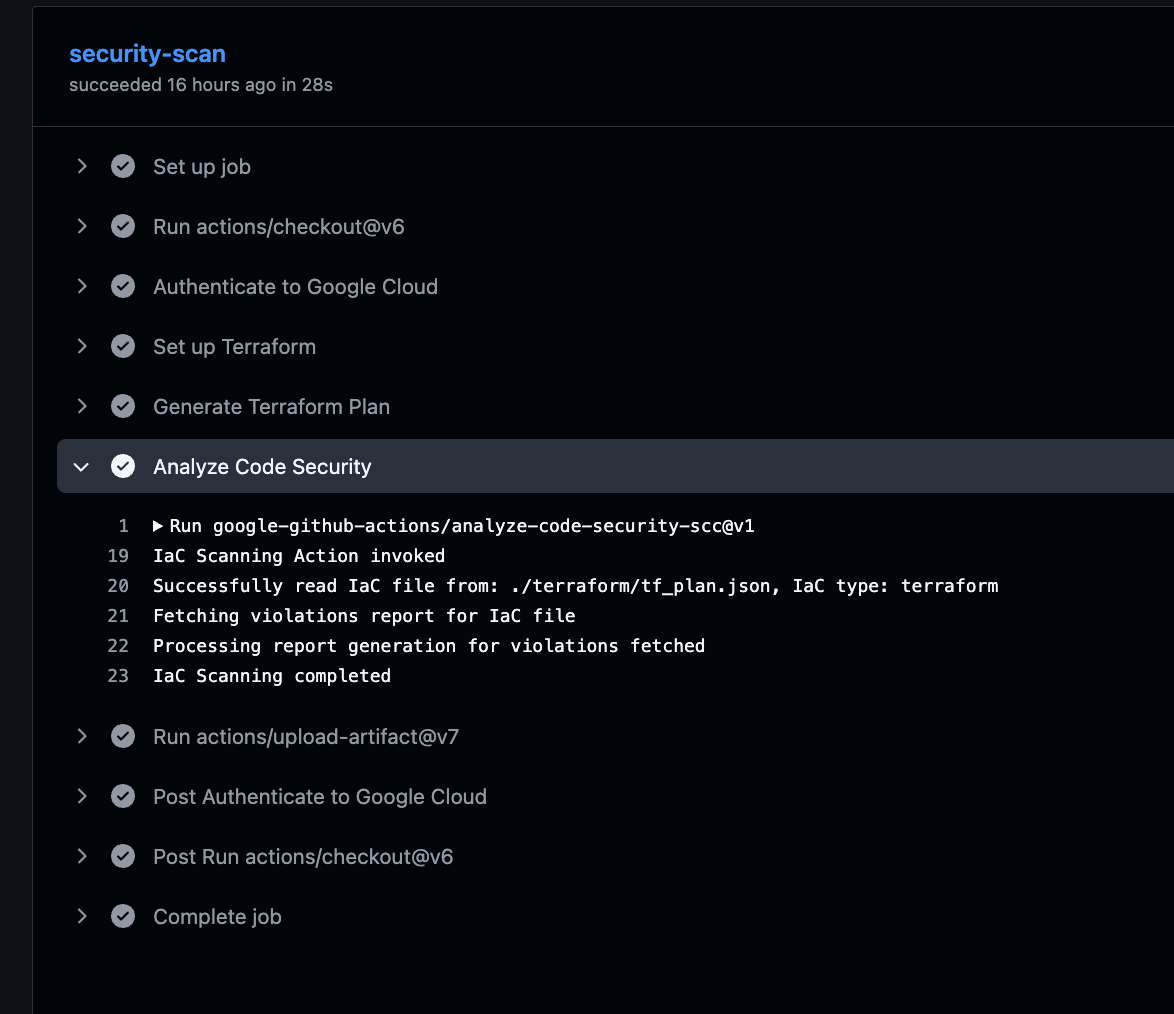
Task: Expand Run actions/checkout@v6 step chevron
Action: (x=82, y=226)
